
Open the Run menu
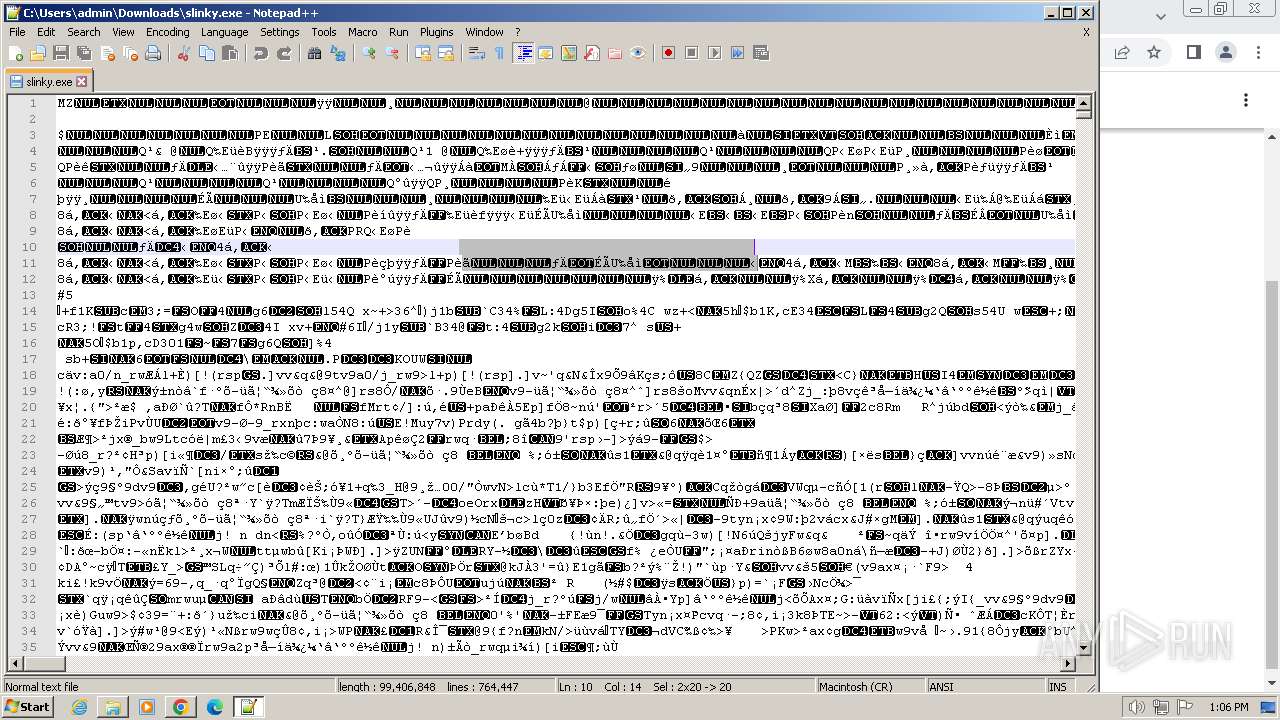tap(398, 32)
